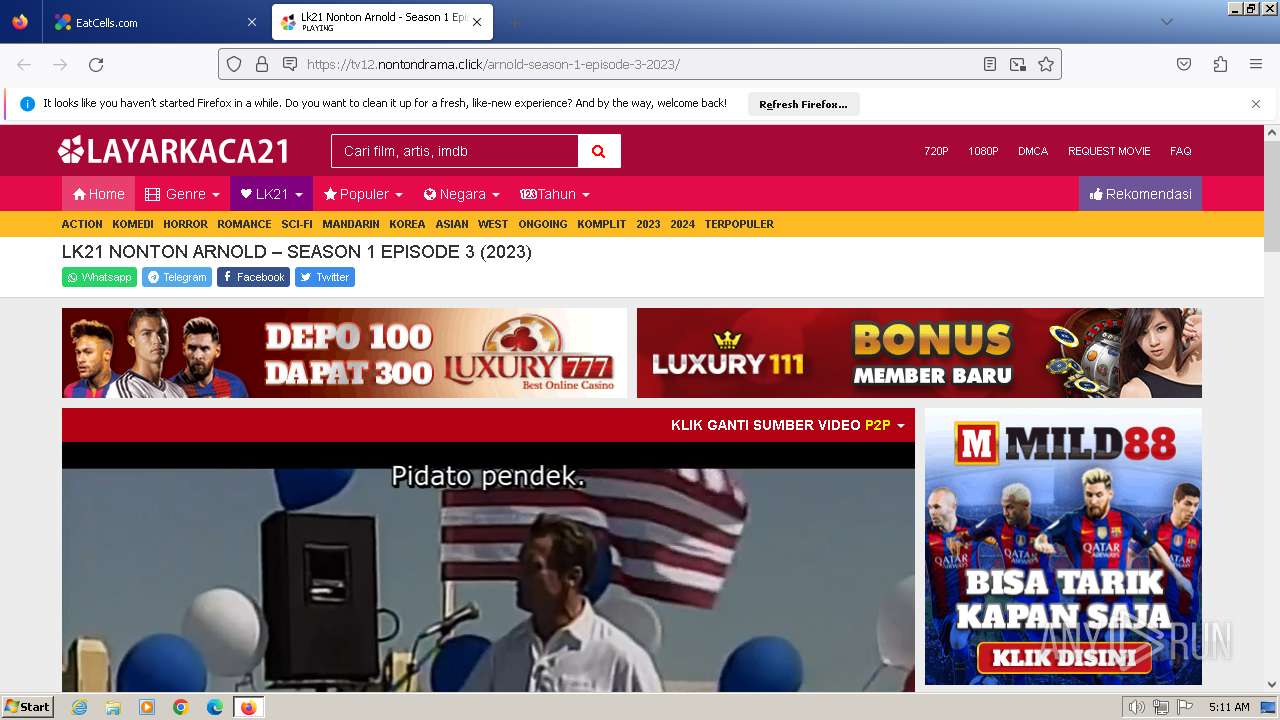The image size is (1280, 720).
Task: Open a new tab with the plus button
Action: [x=514, y=22]
